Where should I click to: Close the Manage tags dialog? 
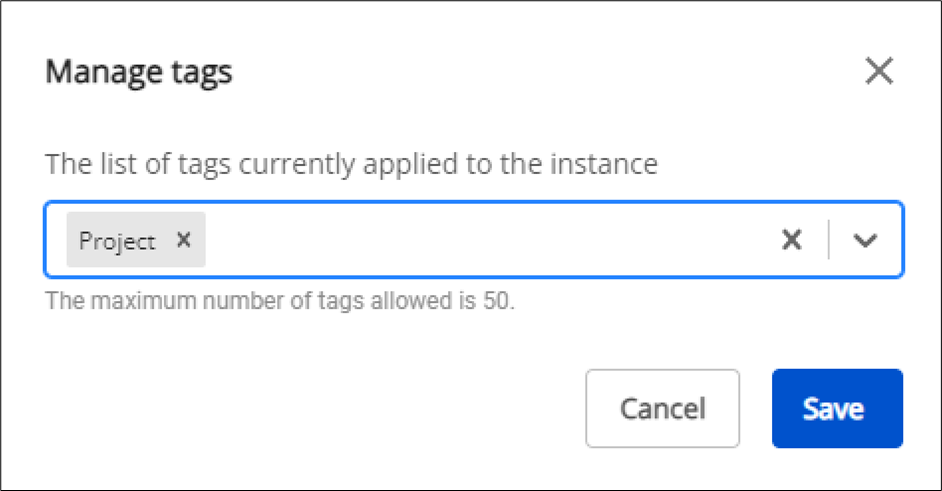(x=878, y=72)
